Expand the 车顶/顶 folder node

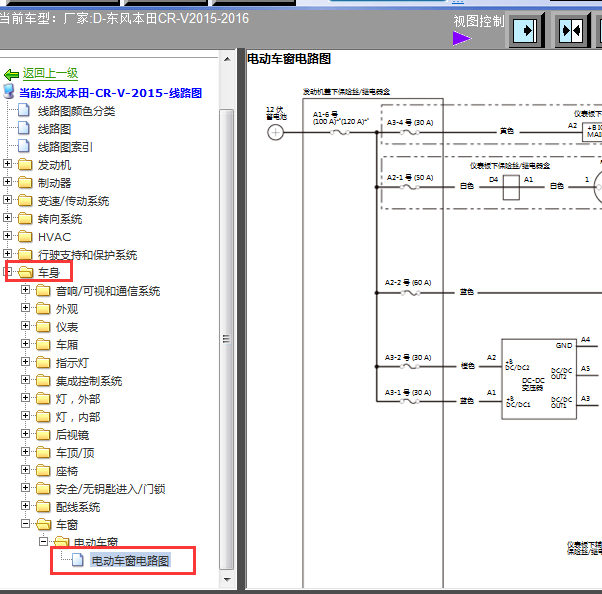coord(25,452)
